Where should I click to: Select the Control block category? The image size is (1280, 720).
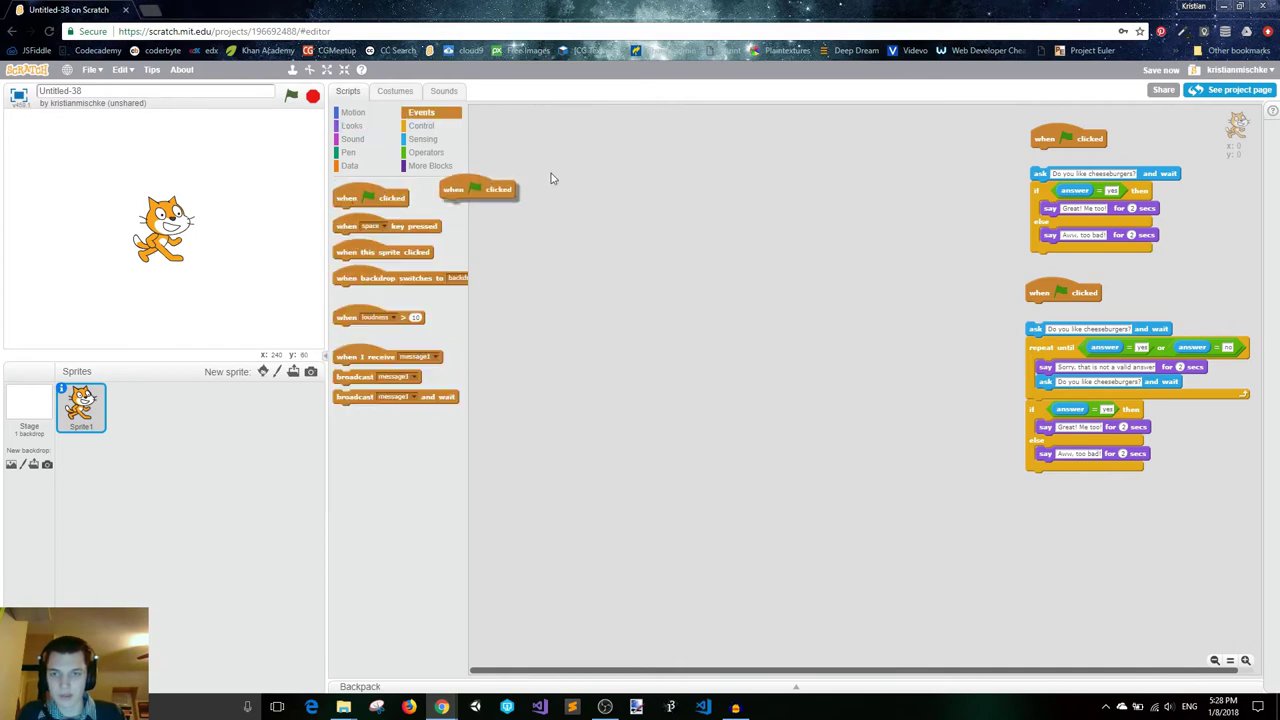(421, 126)
